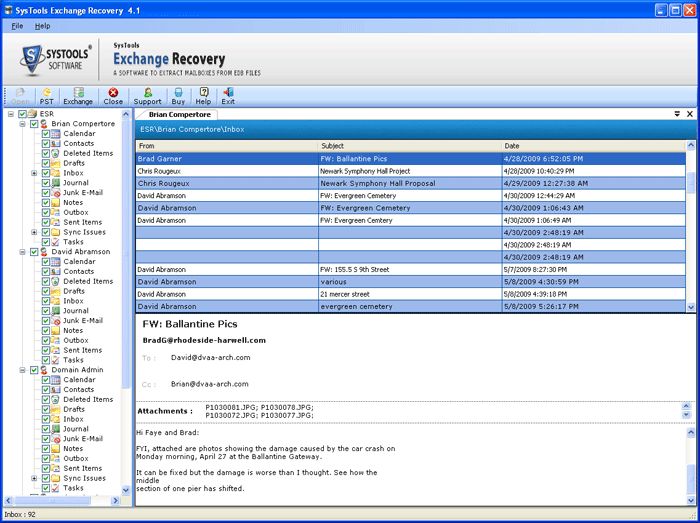Expand Domain Admin's Sync Issues folder
Viewport: 700px width, 523px height.
34,478
